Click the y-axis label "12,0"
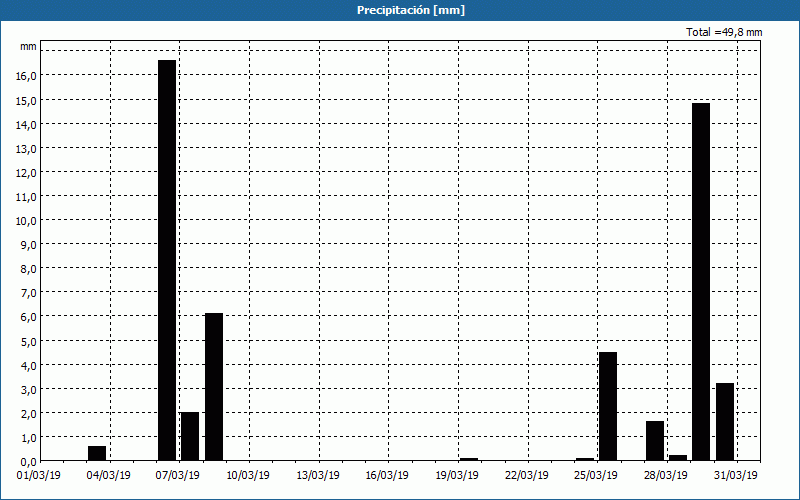 pos(26,172)
